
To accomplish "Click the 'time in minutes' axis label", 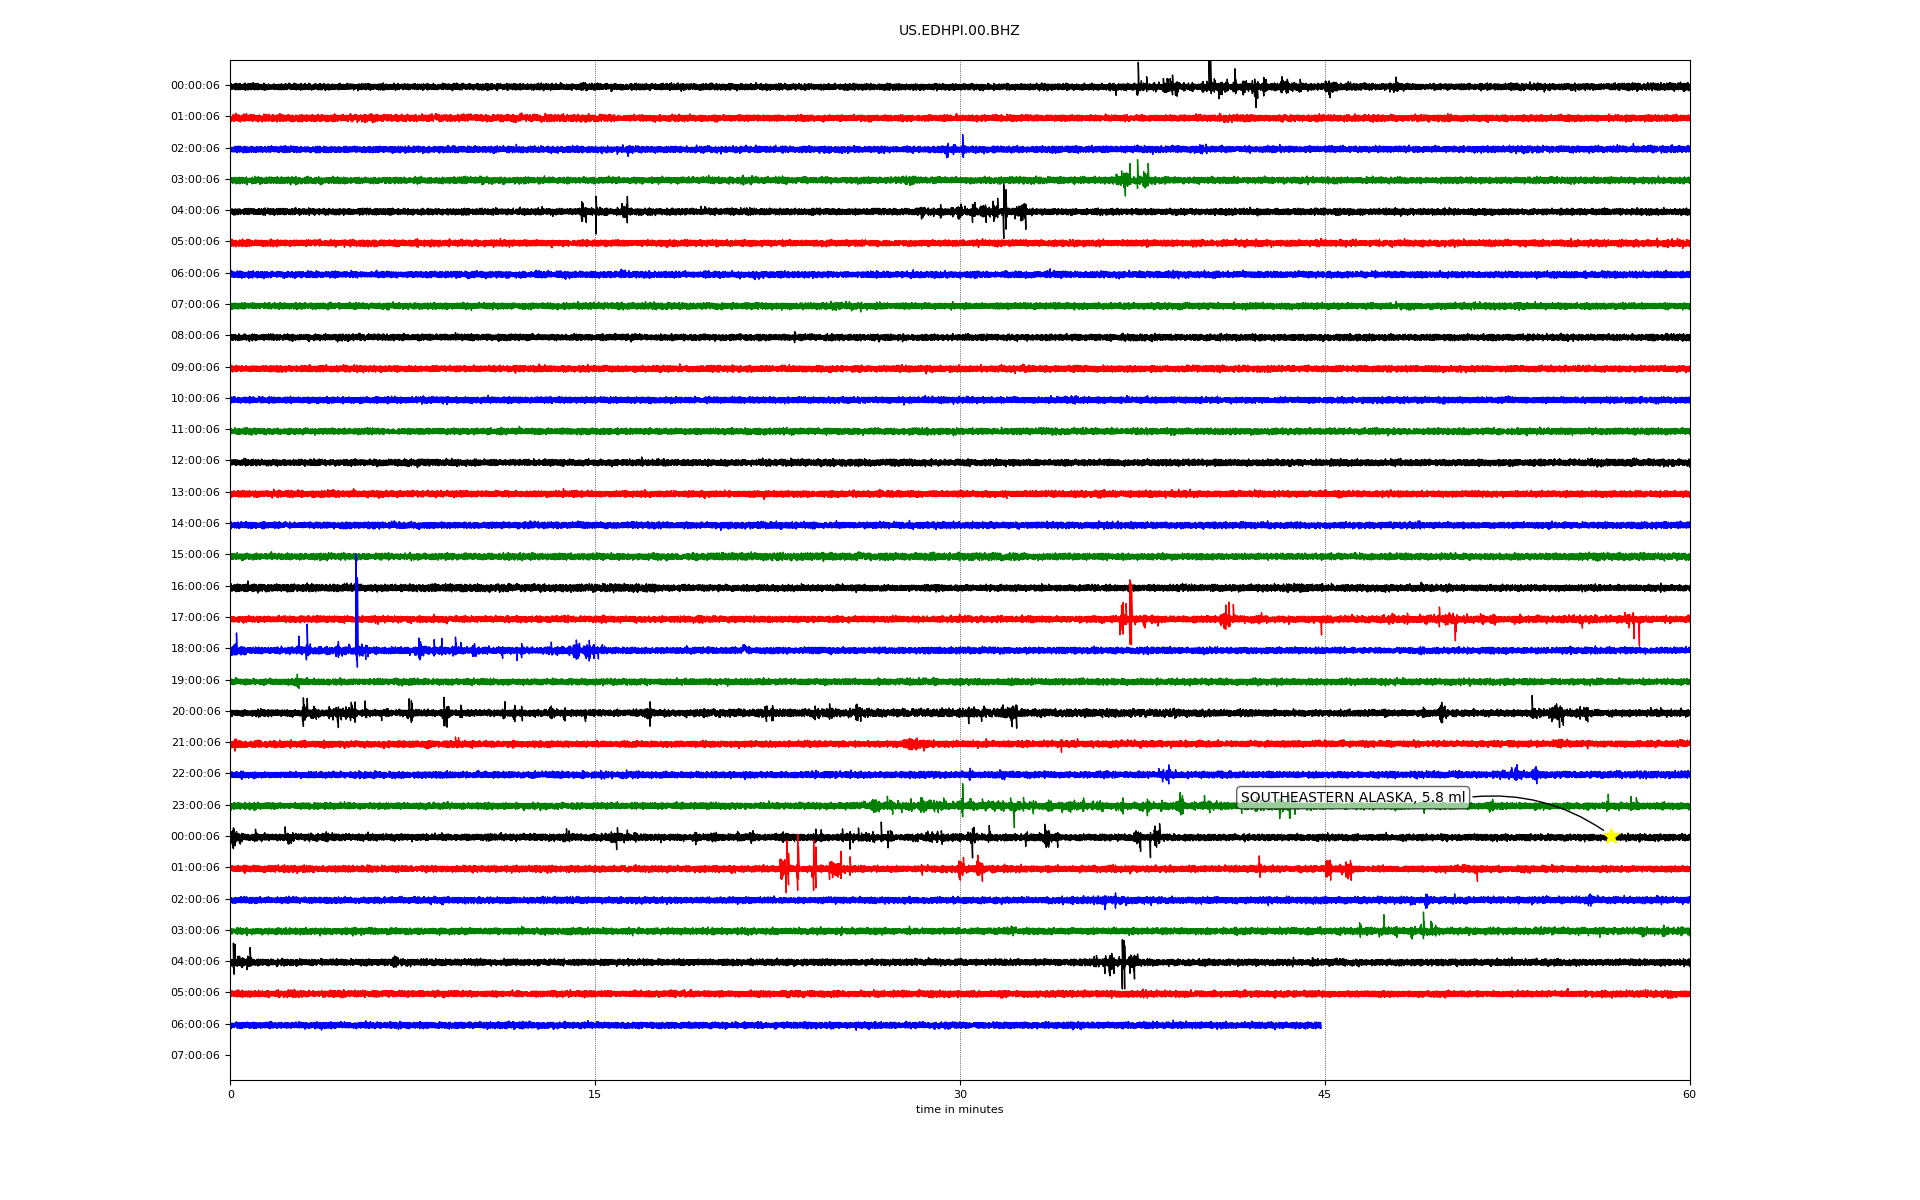I will pos(959,1110).
